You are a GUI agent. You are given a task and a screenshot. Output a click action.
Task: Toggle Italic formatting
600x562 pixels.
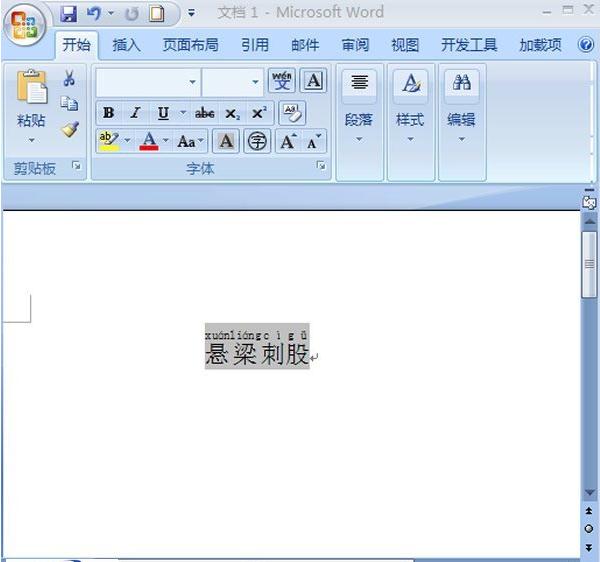click(x=134, y=113)
